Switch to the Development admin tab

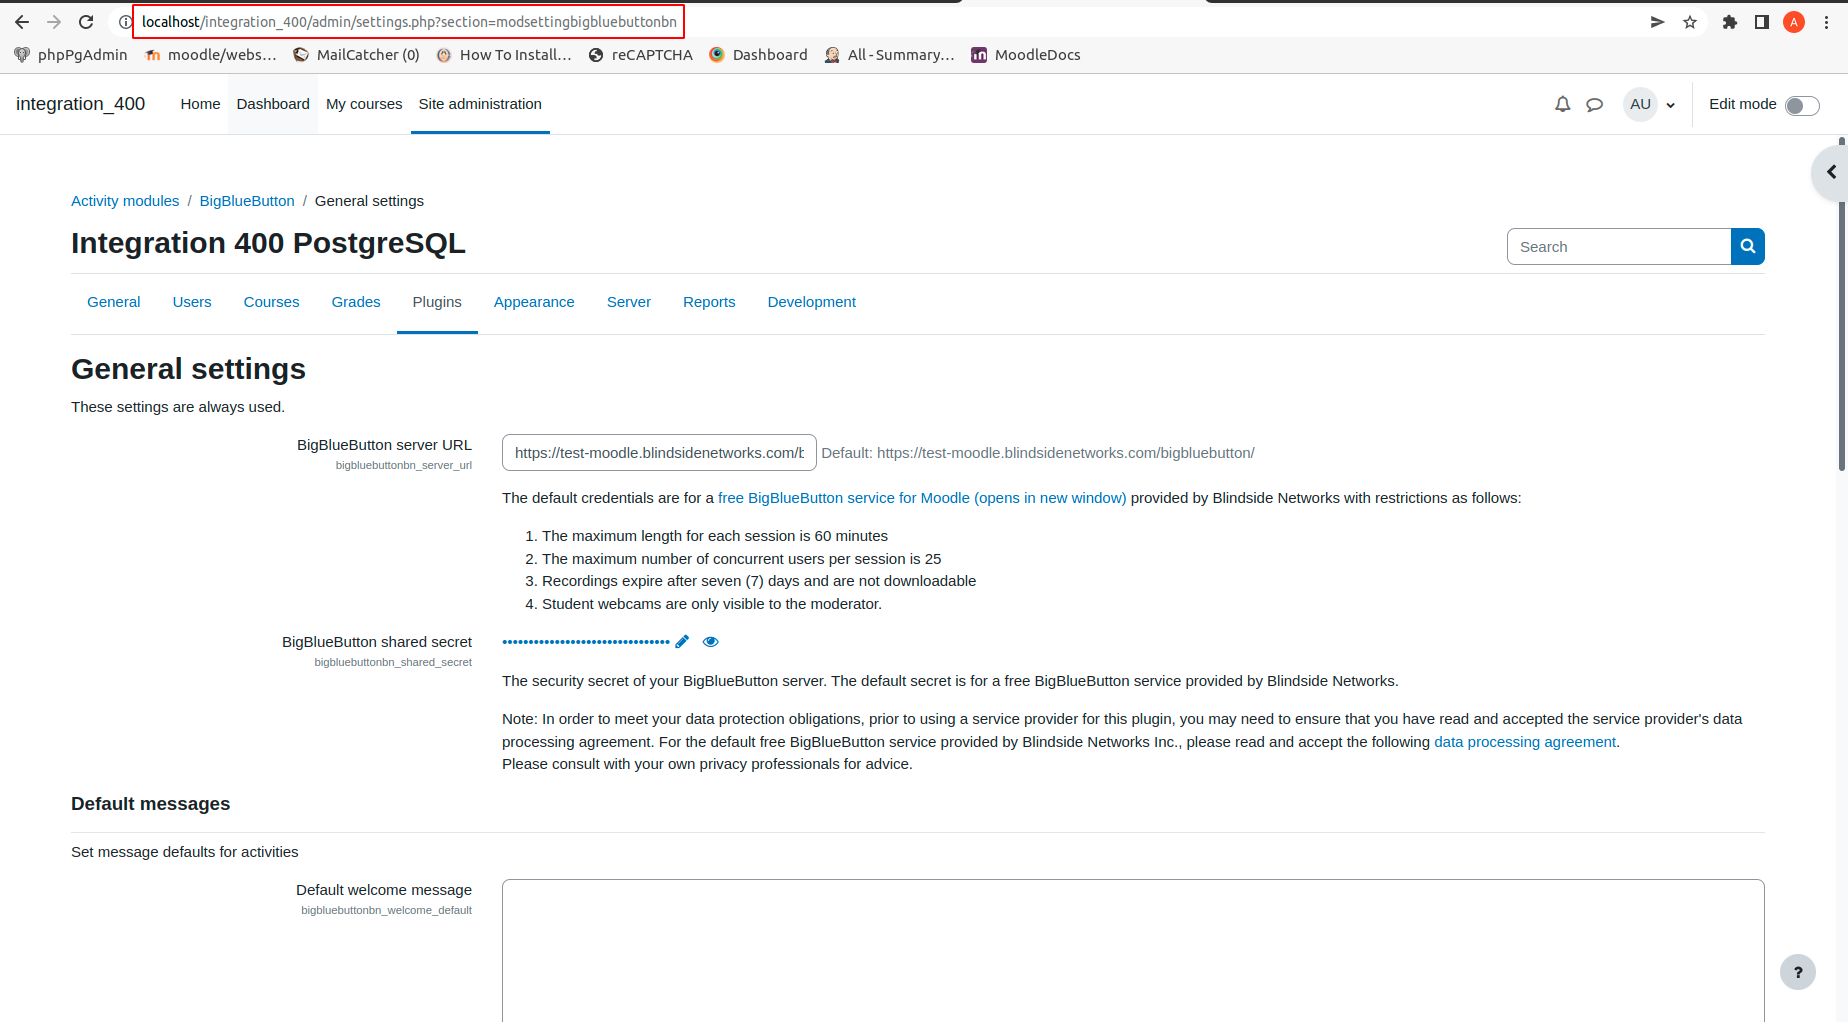[812, 302]
